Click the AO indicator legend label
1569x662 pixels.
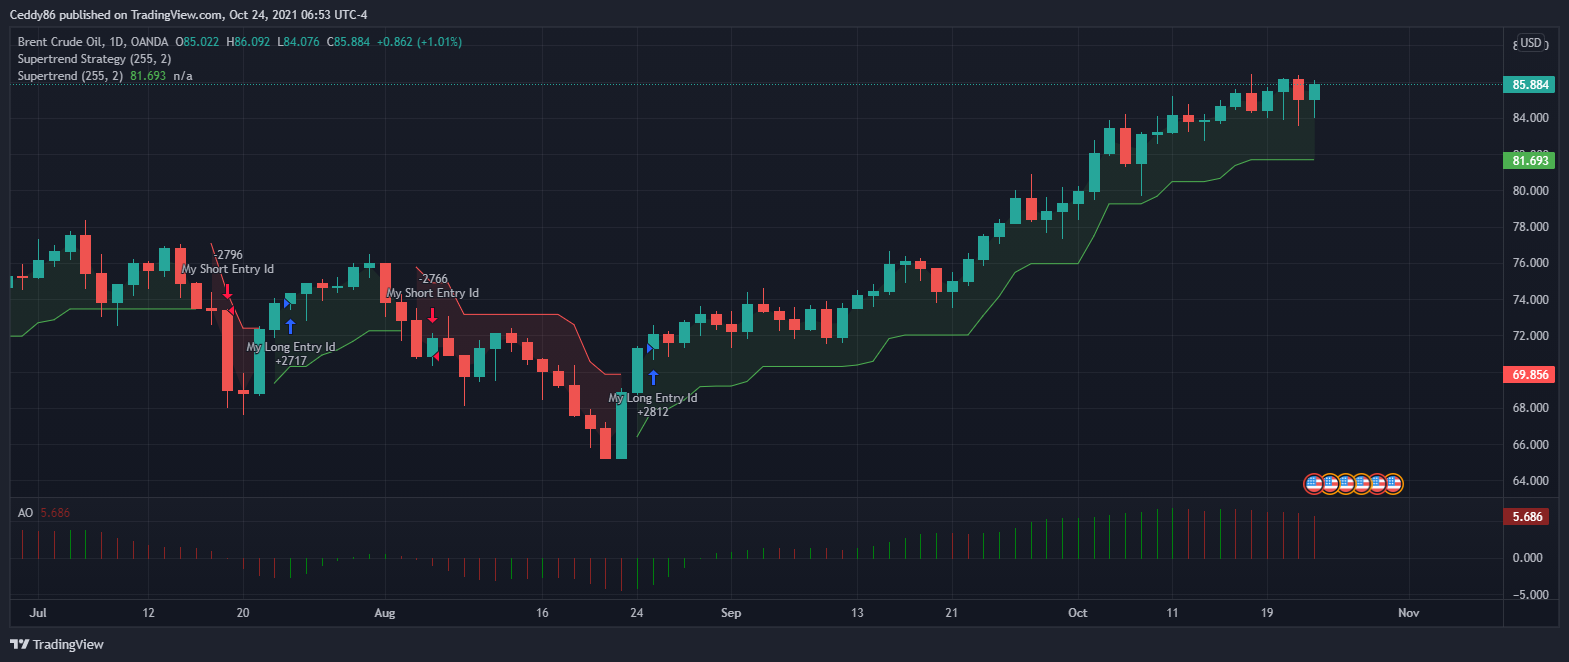click(25, 513)
